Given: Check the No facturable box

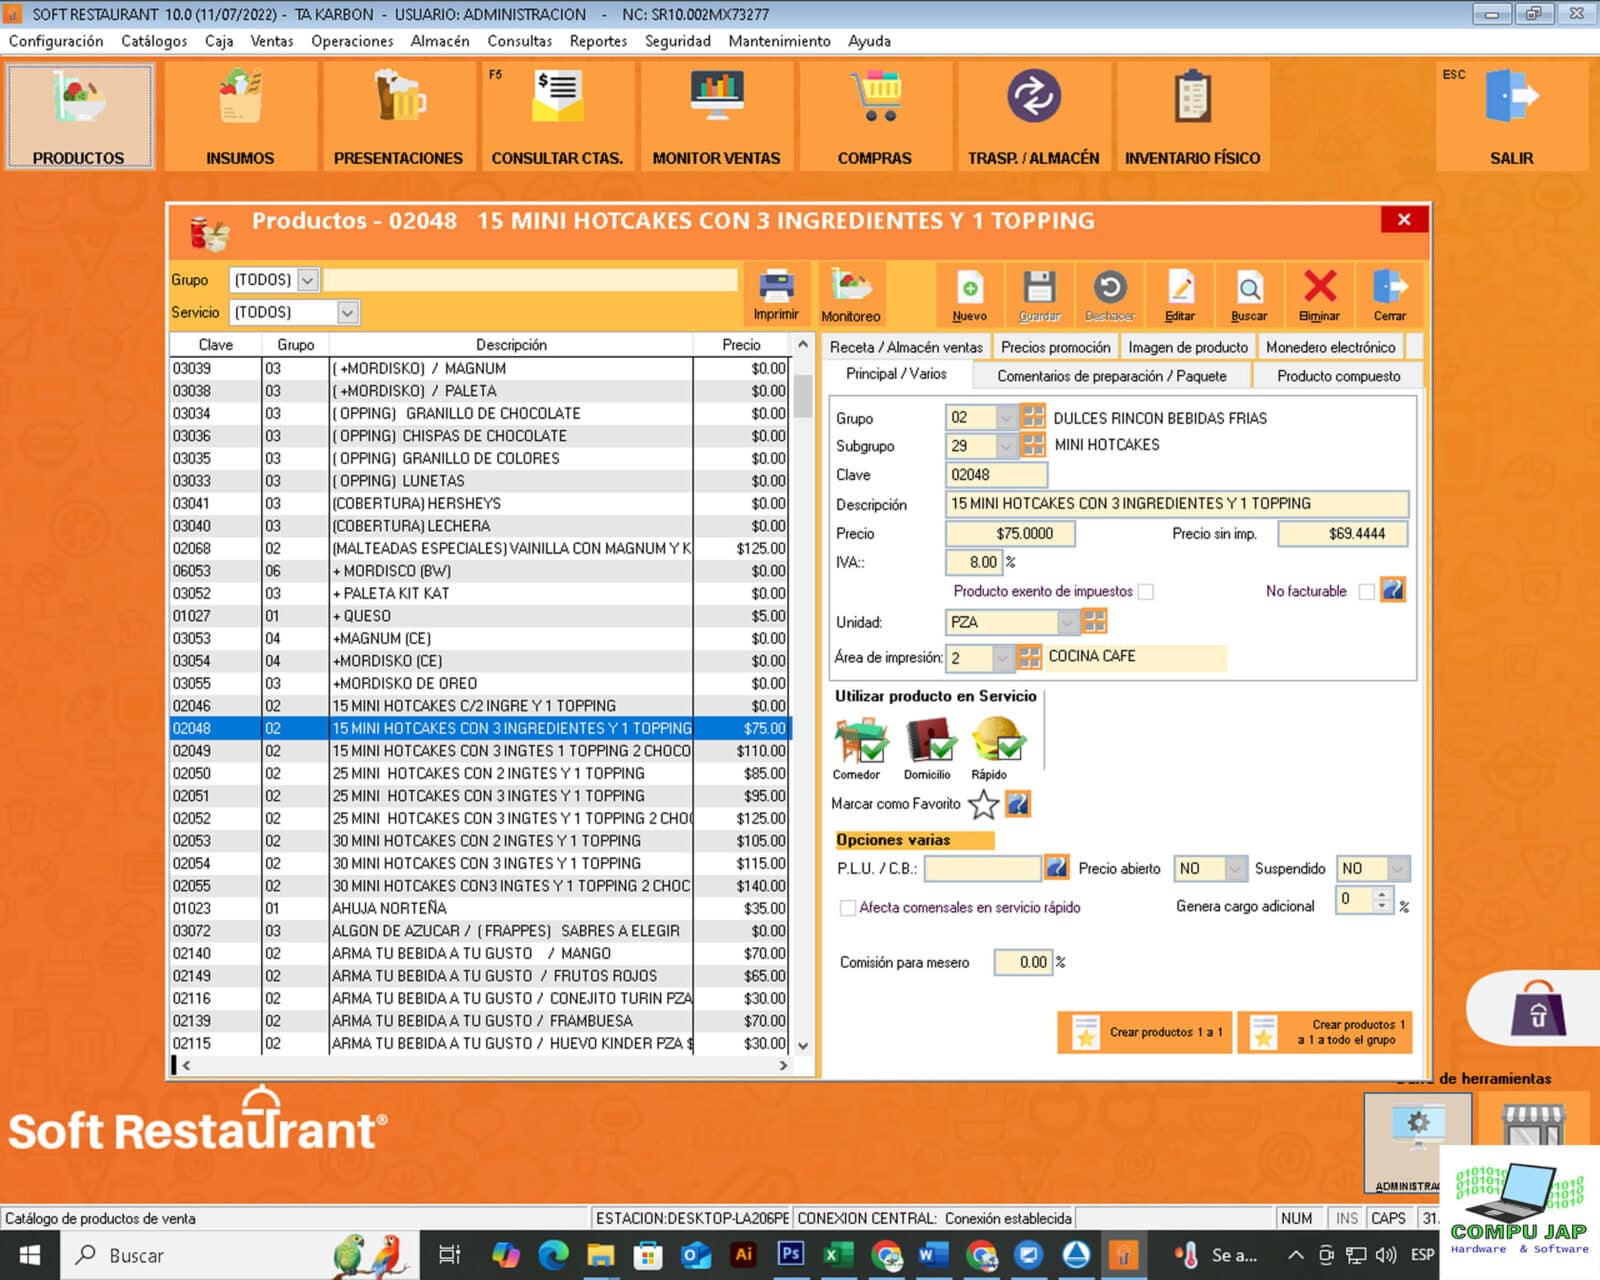Looking at the screenshot, I should [x=1366, y=592].
